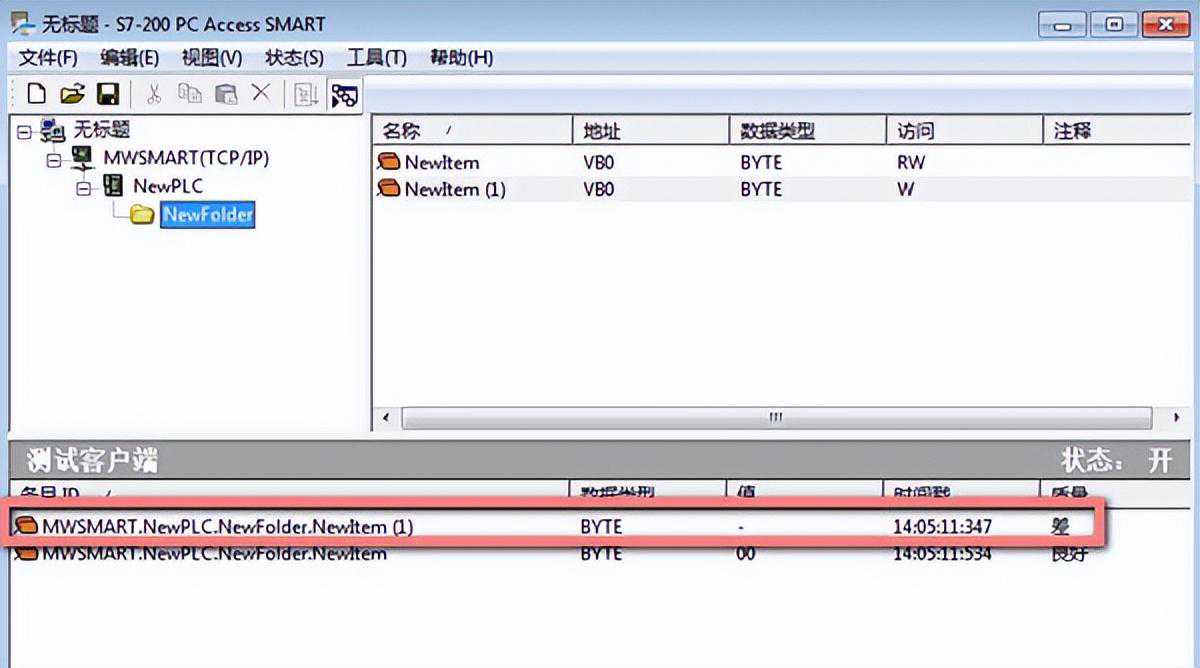Select the NewFolder tree item
This screenshot has width=1200, height=668.
tap(208, 214)
